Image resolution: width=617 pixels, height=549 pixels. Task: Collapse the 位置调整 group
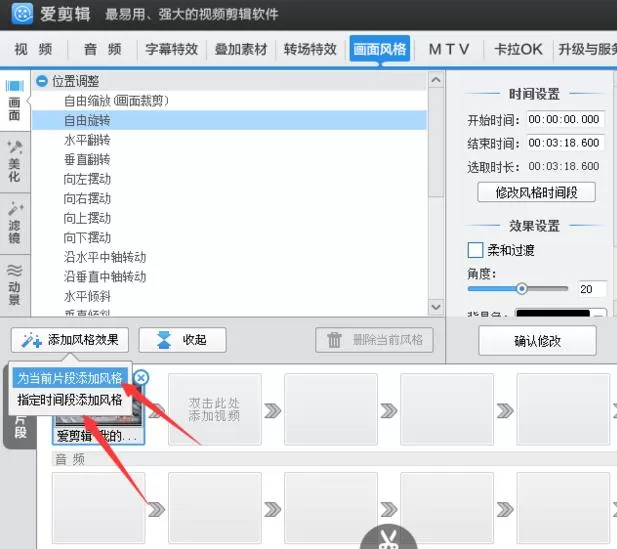tap(41, 81)
